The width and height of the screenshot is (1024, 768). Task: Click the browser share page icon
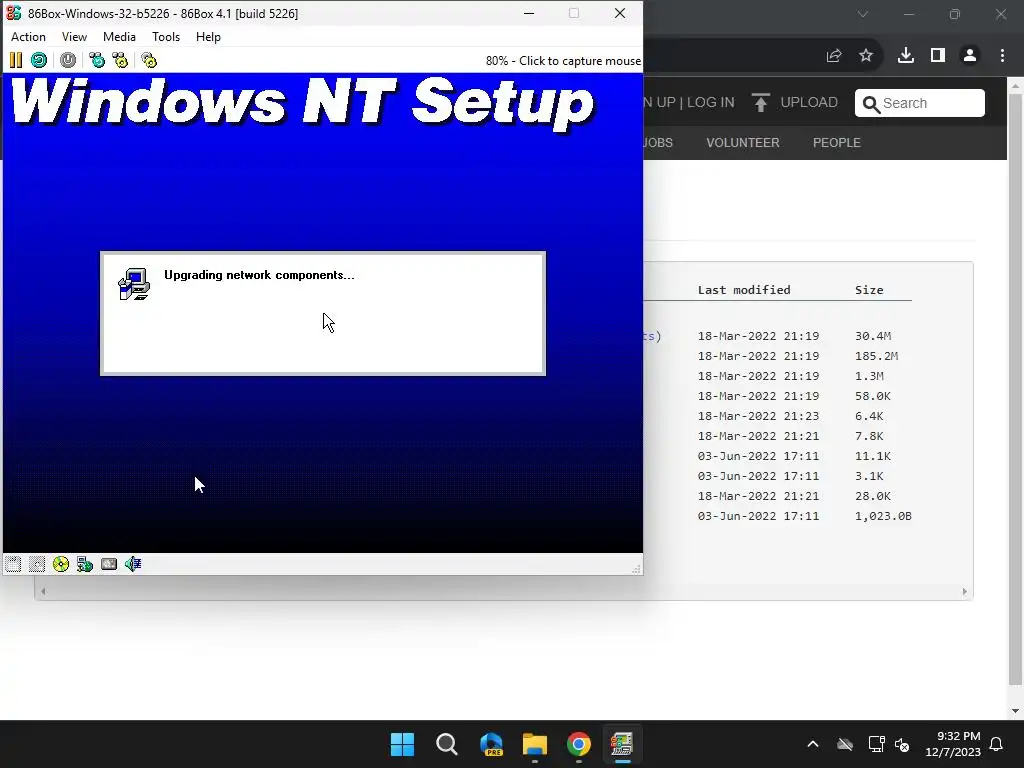click(x=834, y=56)
